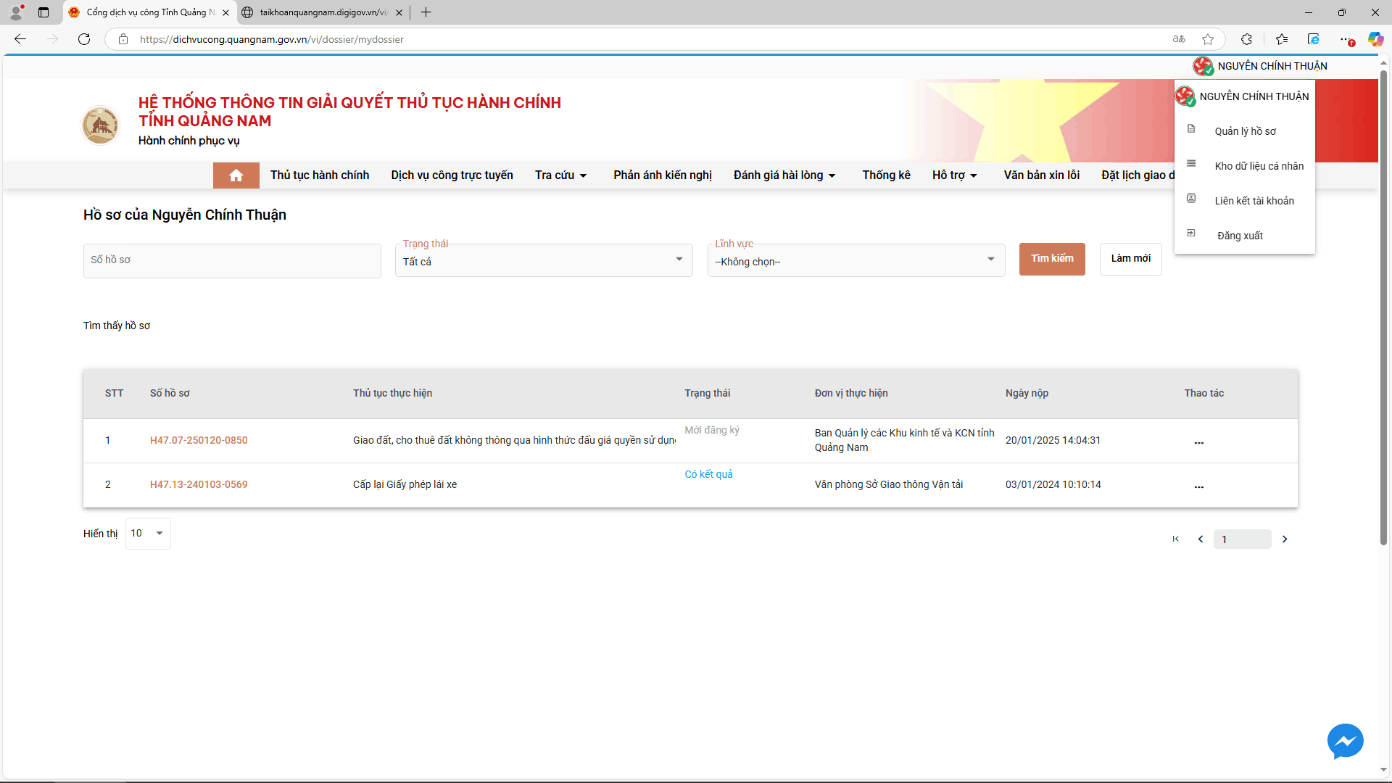Select Quản lý hồ sơ from user menu
This screenshot has height=783, width=1392.
coord(1244,131)
